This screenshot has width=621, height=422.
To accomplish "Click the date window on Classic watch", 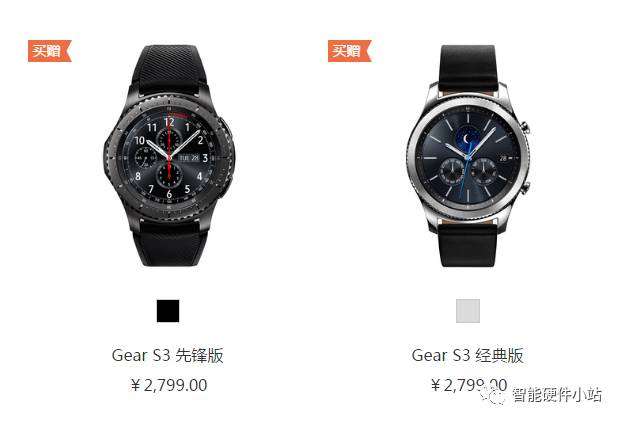I will (x=503, y=158).
